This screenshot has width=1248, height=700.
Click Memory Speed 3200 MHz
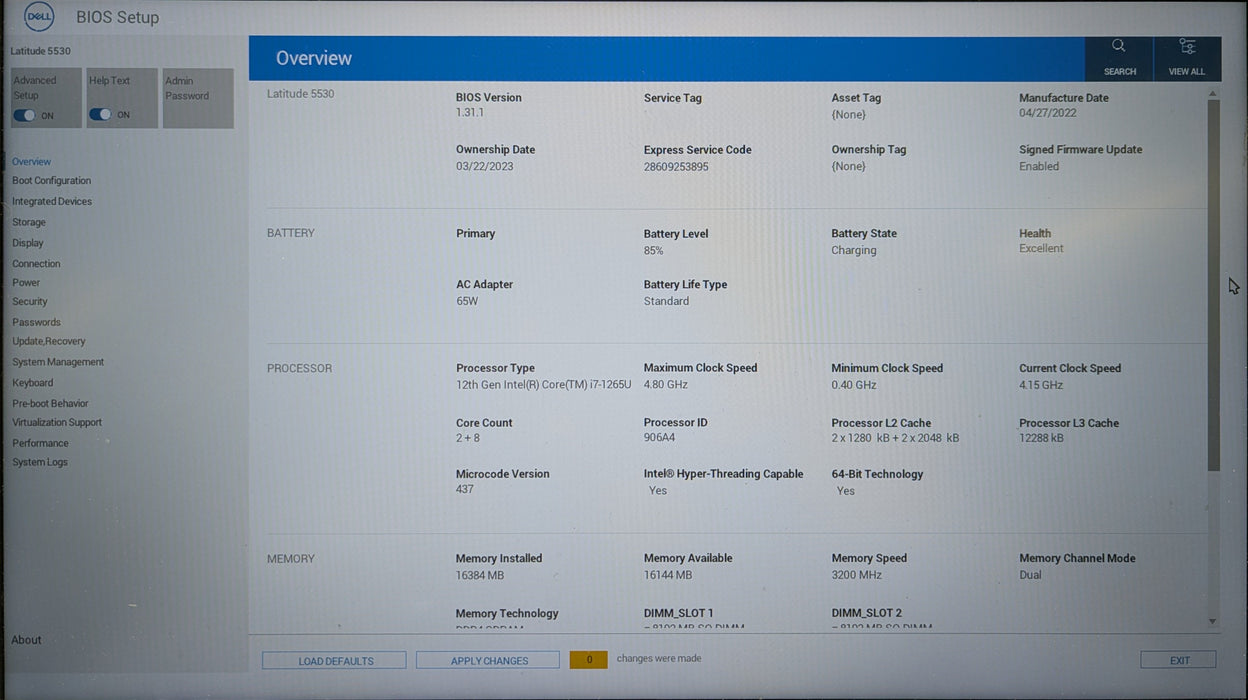857,575
